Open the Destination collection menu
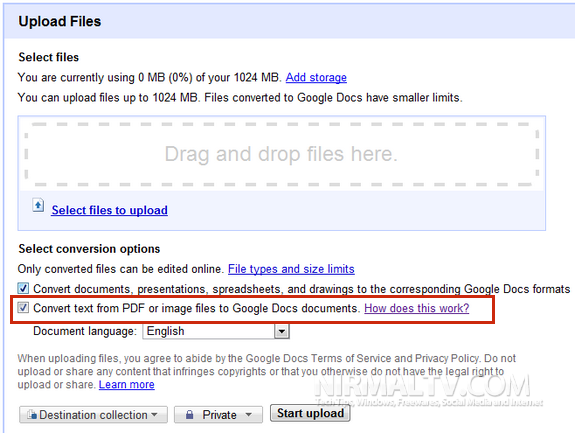The width and height of the screenshot is (575, 433). (94, 415)
